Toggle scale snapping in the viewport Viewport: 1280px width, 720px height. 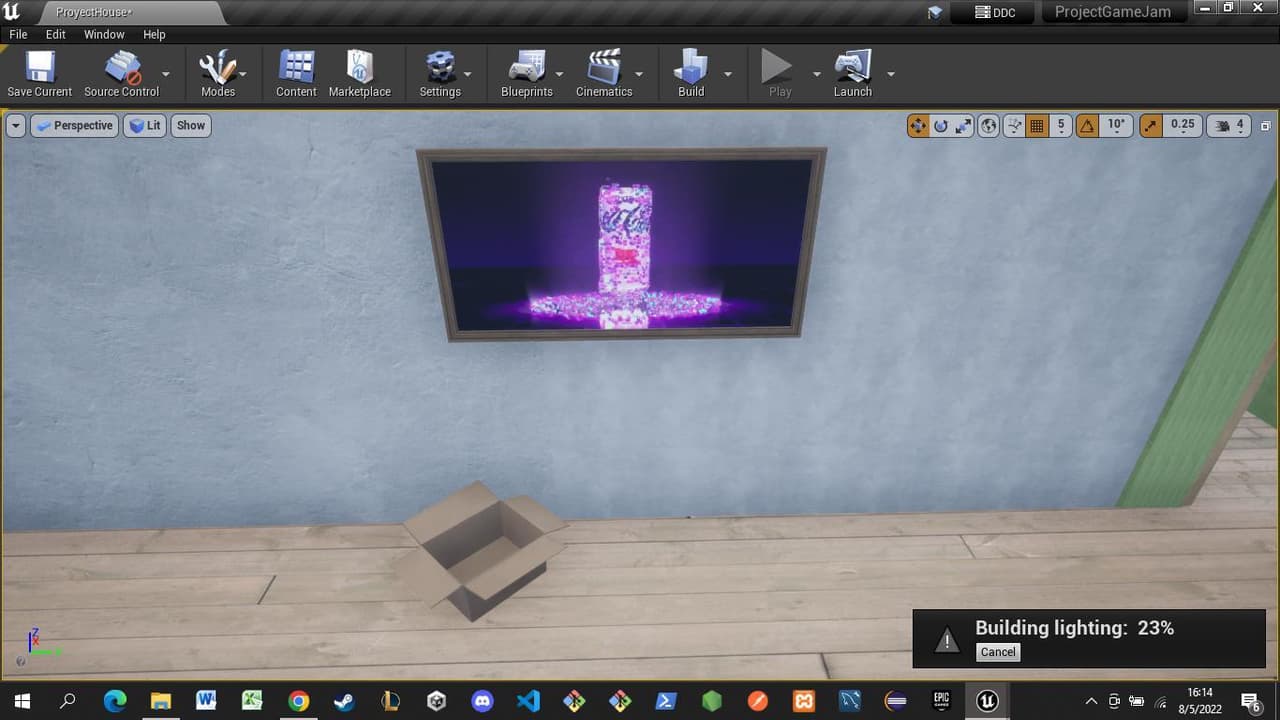pyautogui.click(x=1151, y=126)
